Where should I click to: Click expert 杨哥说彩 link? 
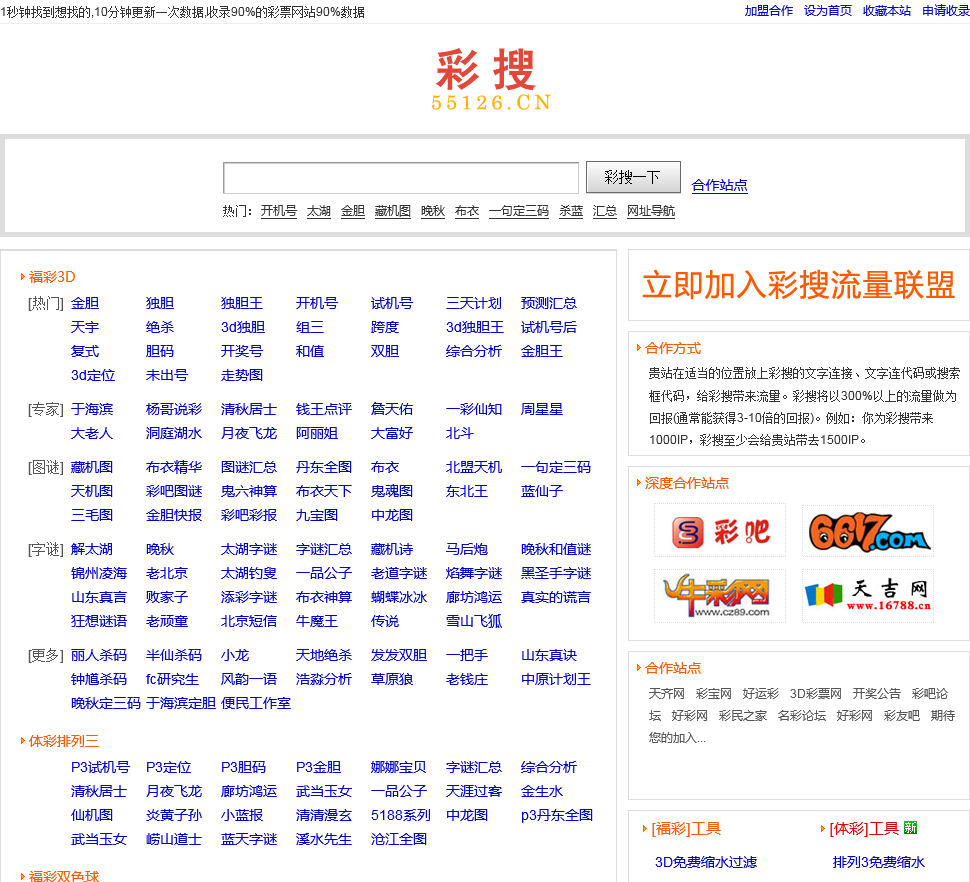174,409
